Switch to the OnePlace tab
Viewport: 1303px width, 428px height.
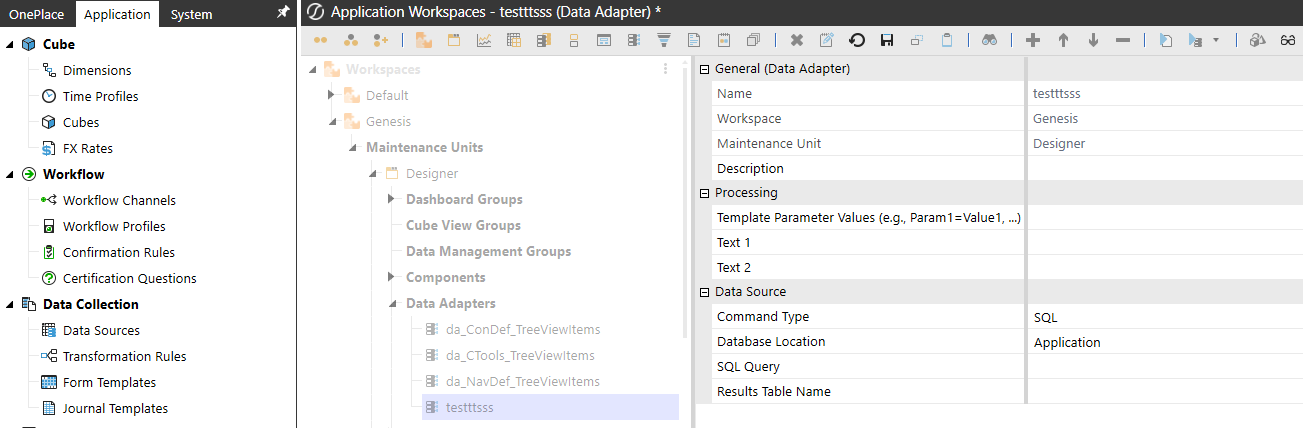(36, 14)
